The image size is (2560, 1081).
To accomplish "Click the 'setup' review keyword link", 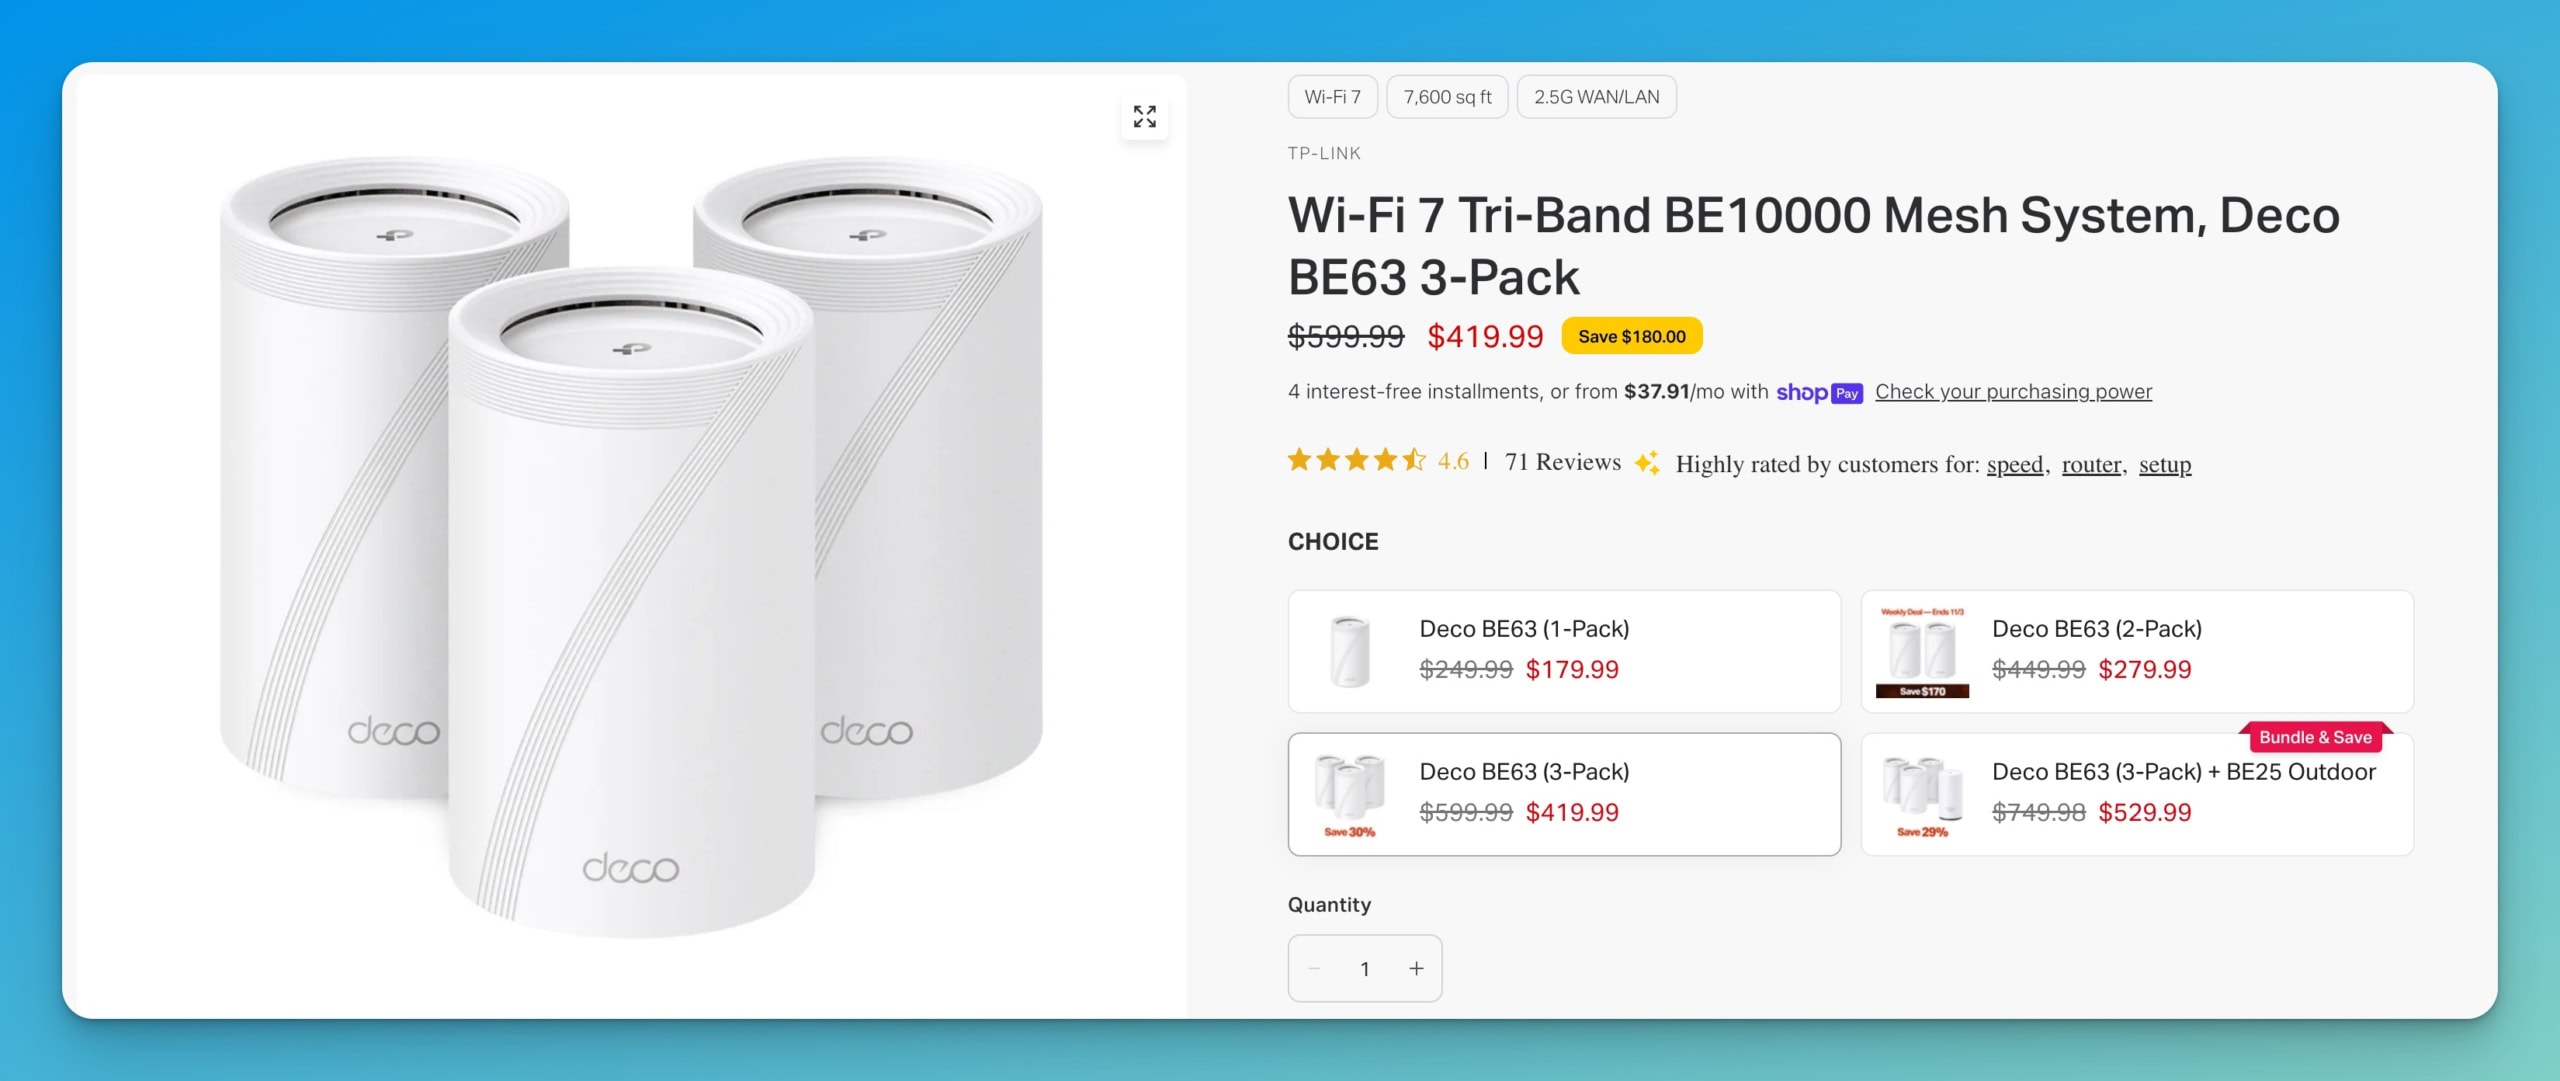I will coord(2164,464).
